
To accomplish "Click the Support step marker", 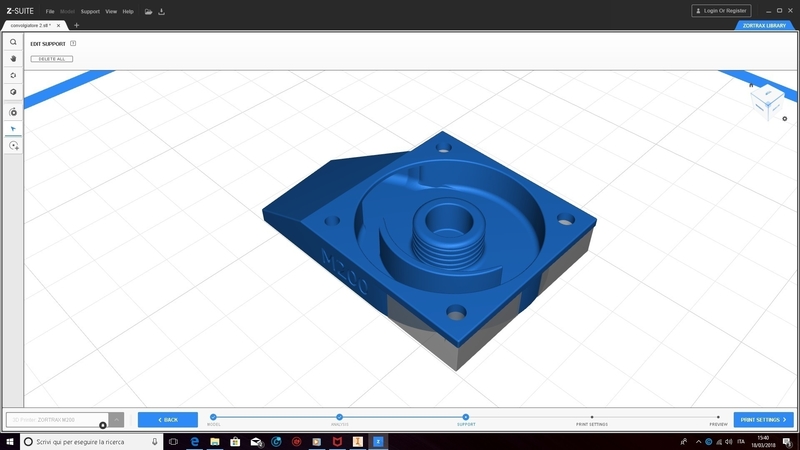I will point(465,417).
